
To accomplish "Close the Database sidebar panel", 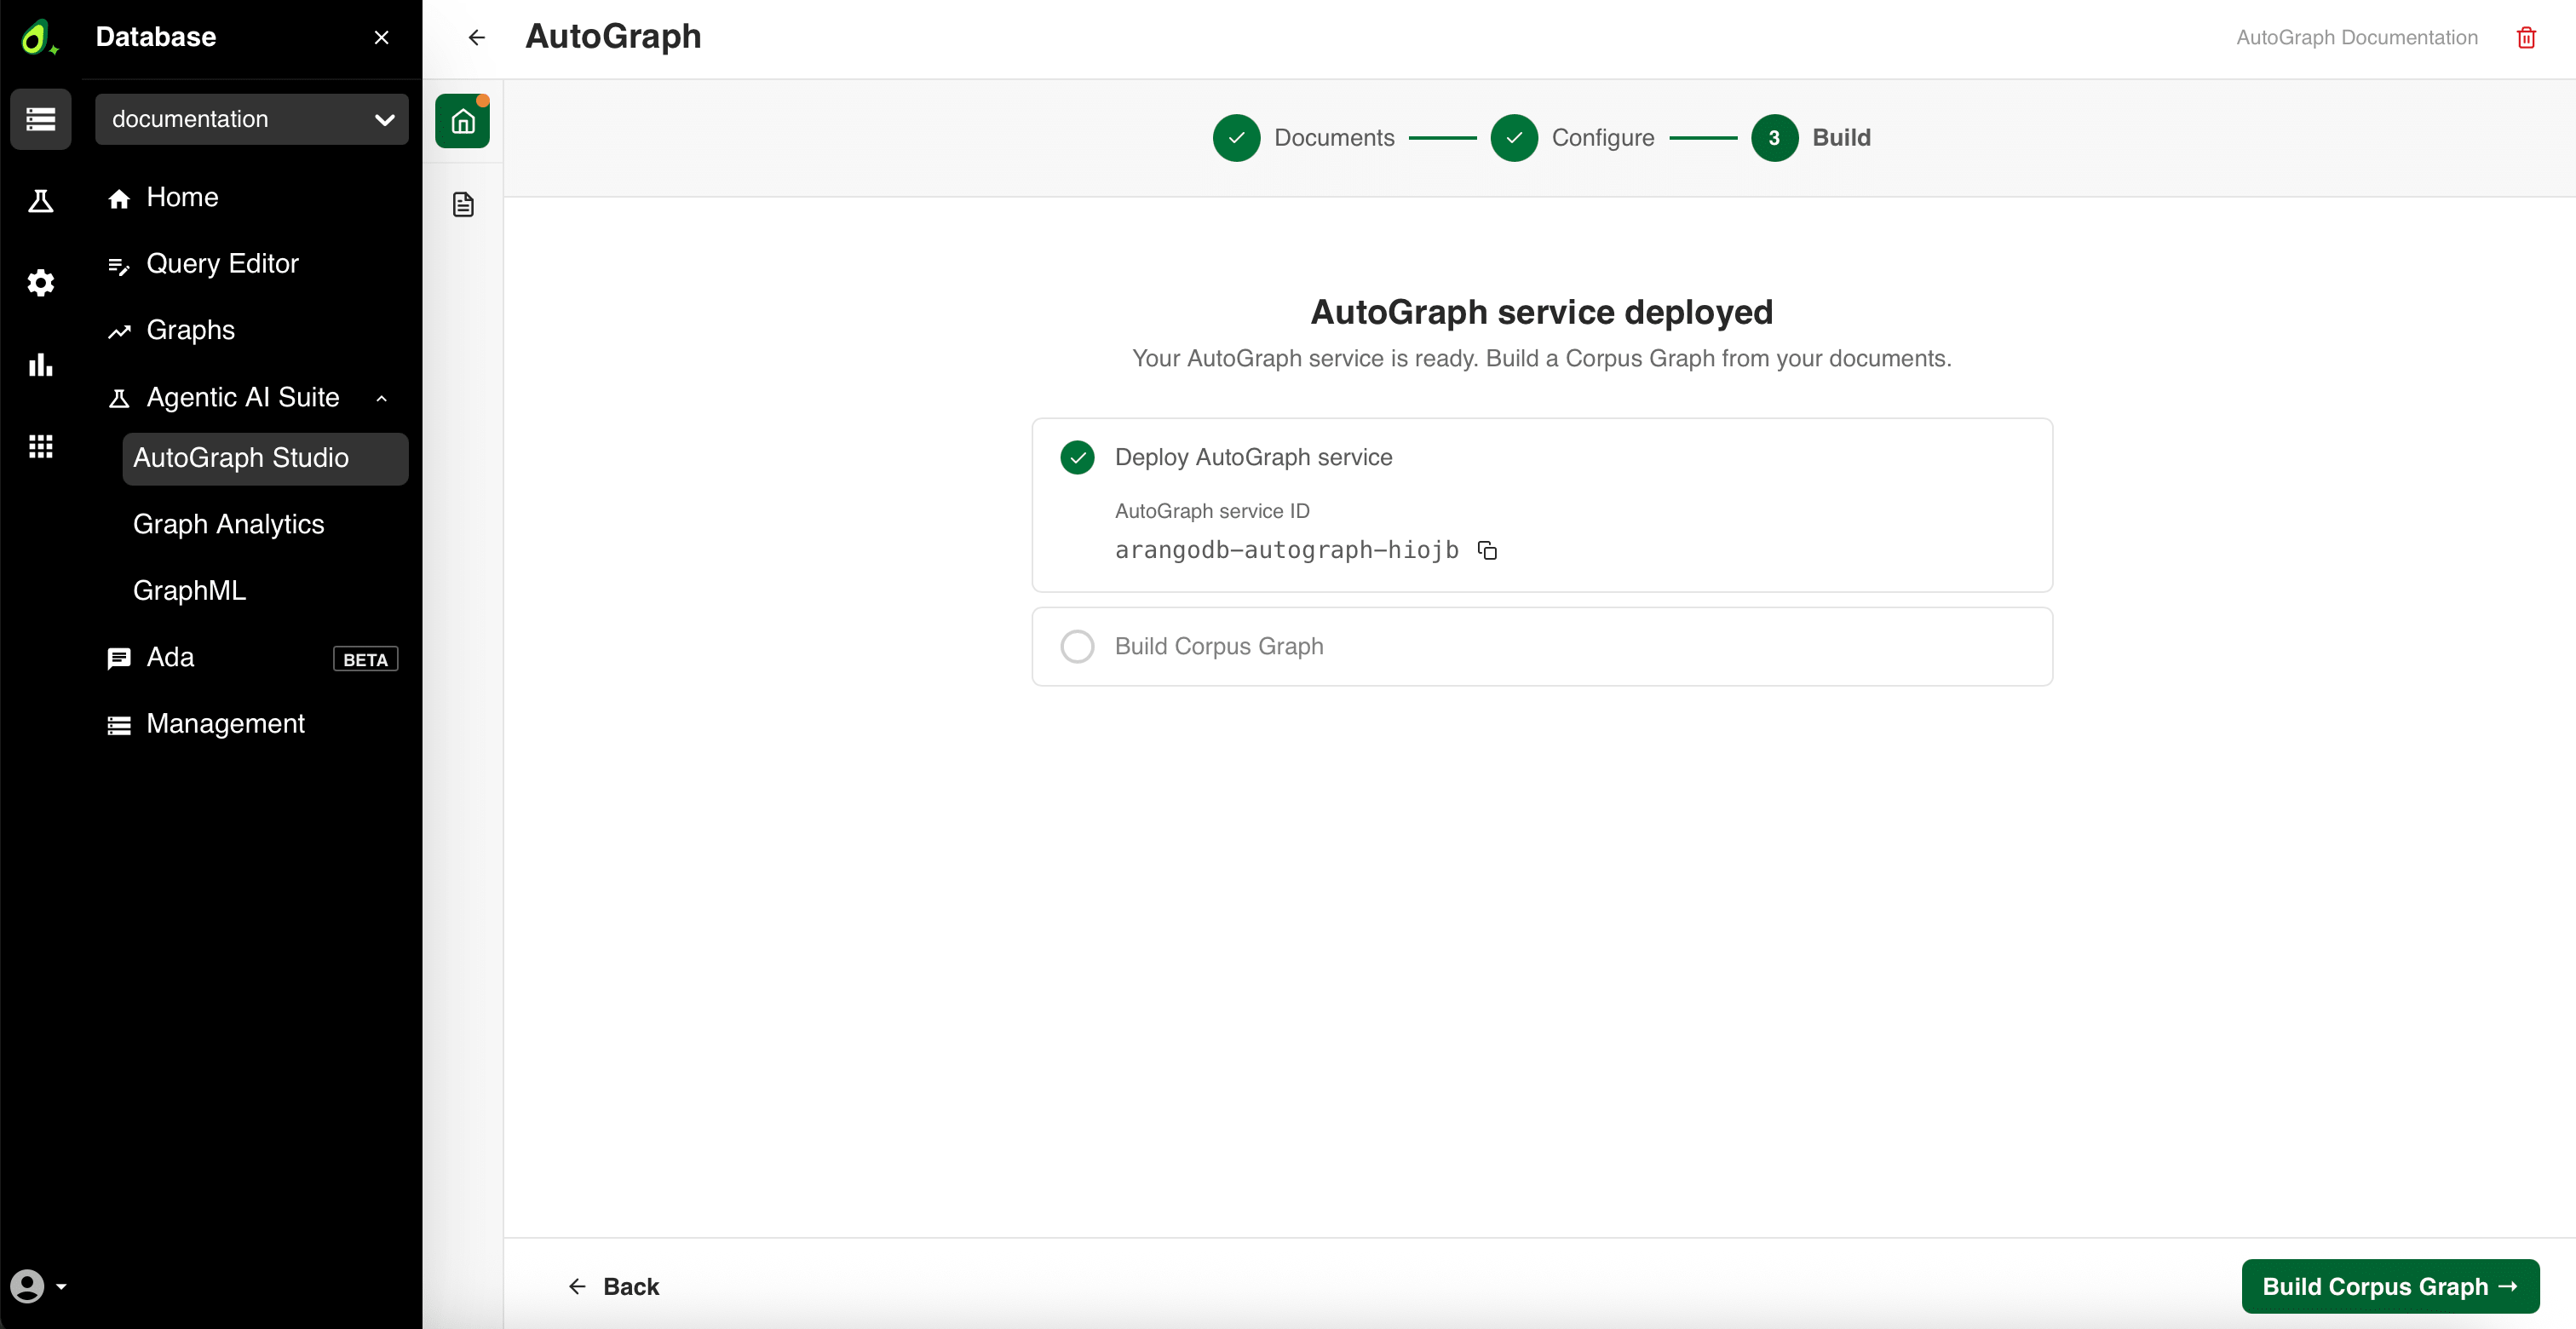I will point(381,37).
